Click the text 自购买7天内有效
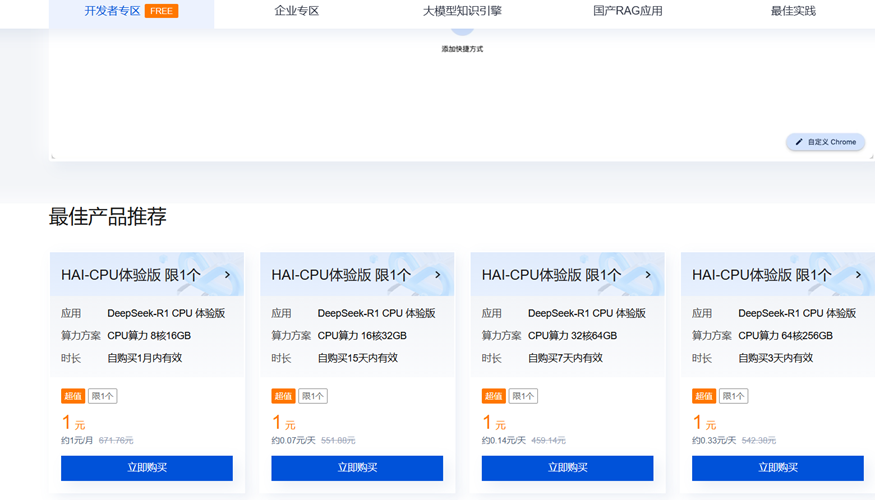 pyautogui.click(x=565, y=358)
